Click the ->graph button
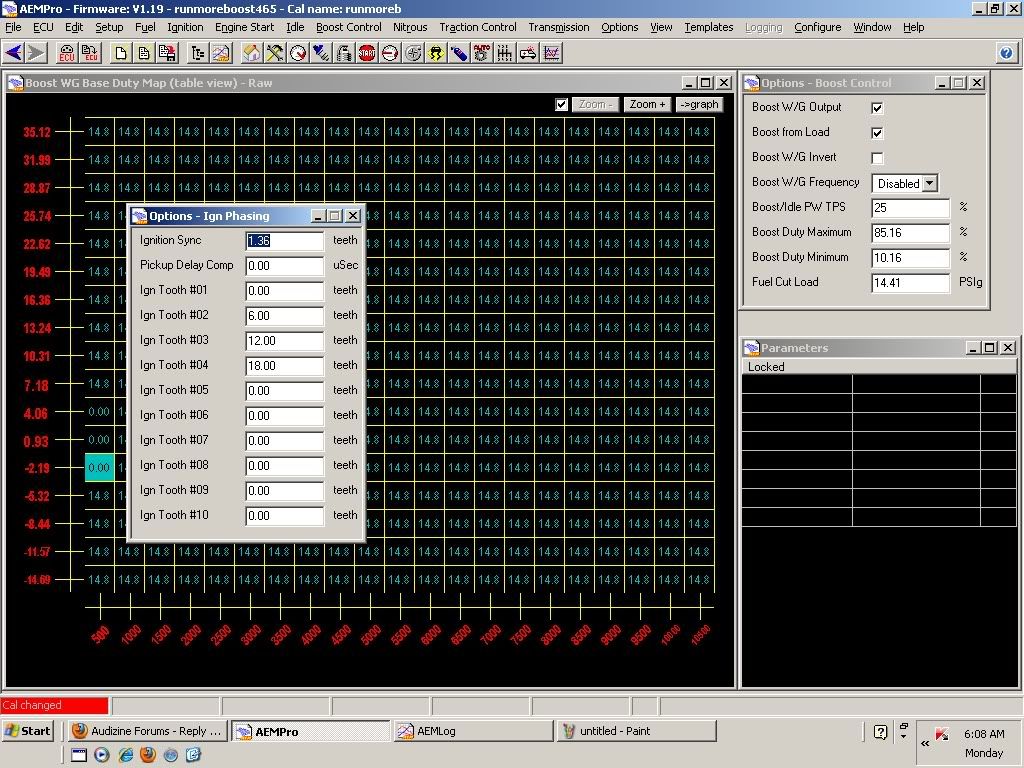This screenshot has width=1024, height=768. [699, 104]
